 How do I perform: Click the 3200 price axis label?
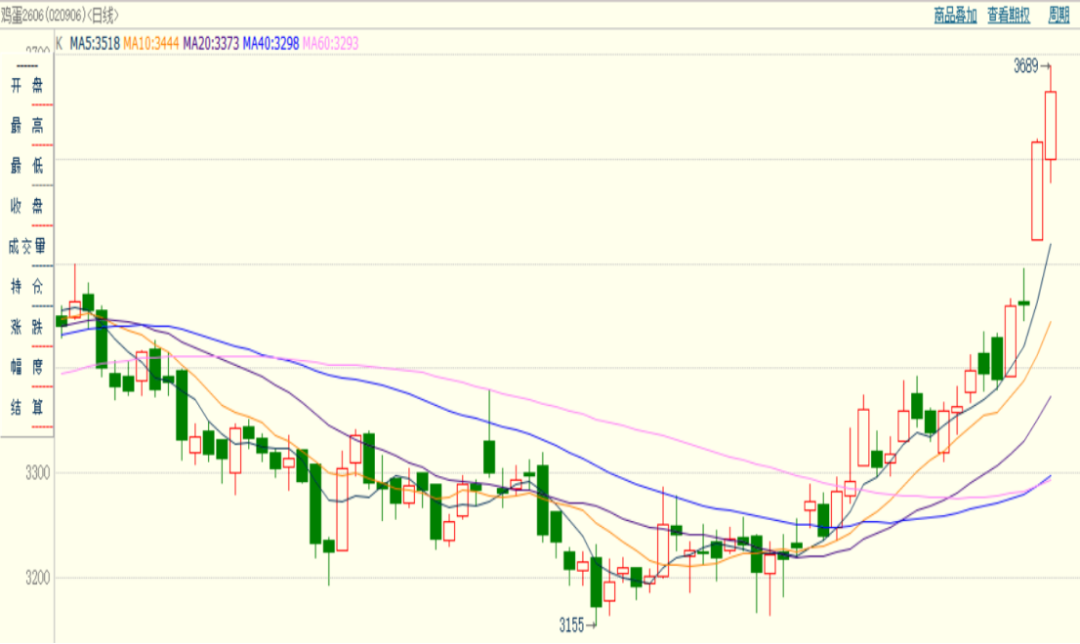click(x=38, y=578)
